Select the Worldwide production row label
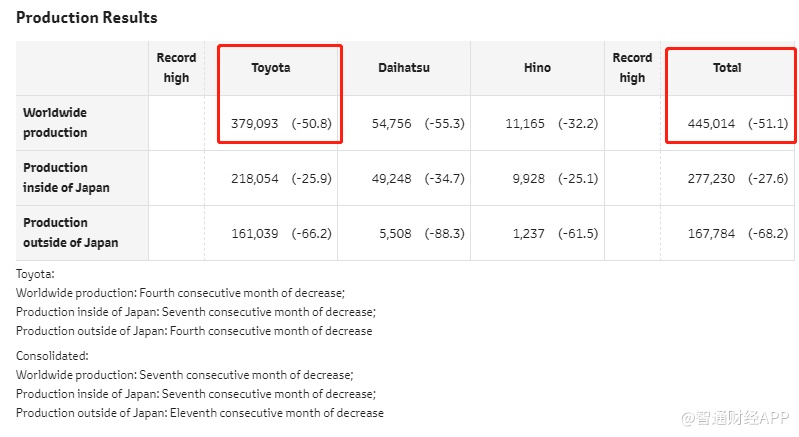The height and width of the screenshot is (437, 799). 55,123
